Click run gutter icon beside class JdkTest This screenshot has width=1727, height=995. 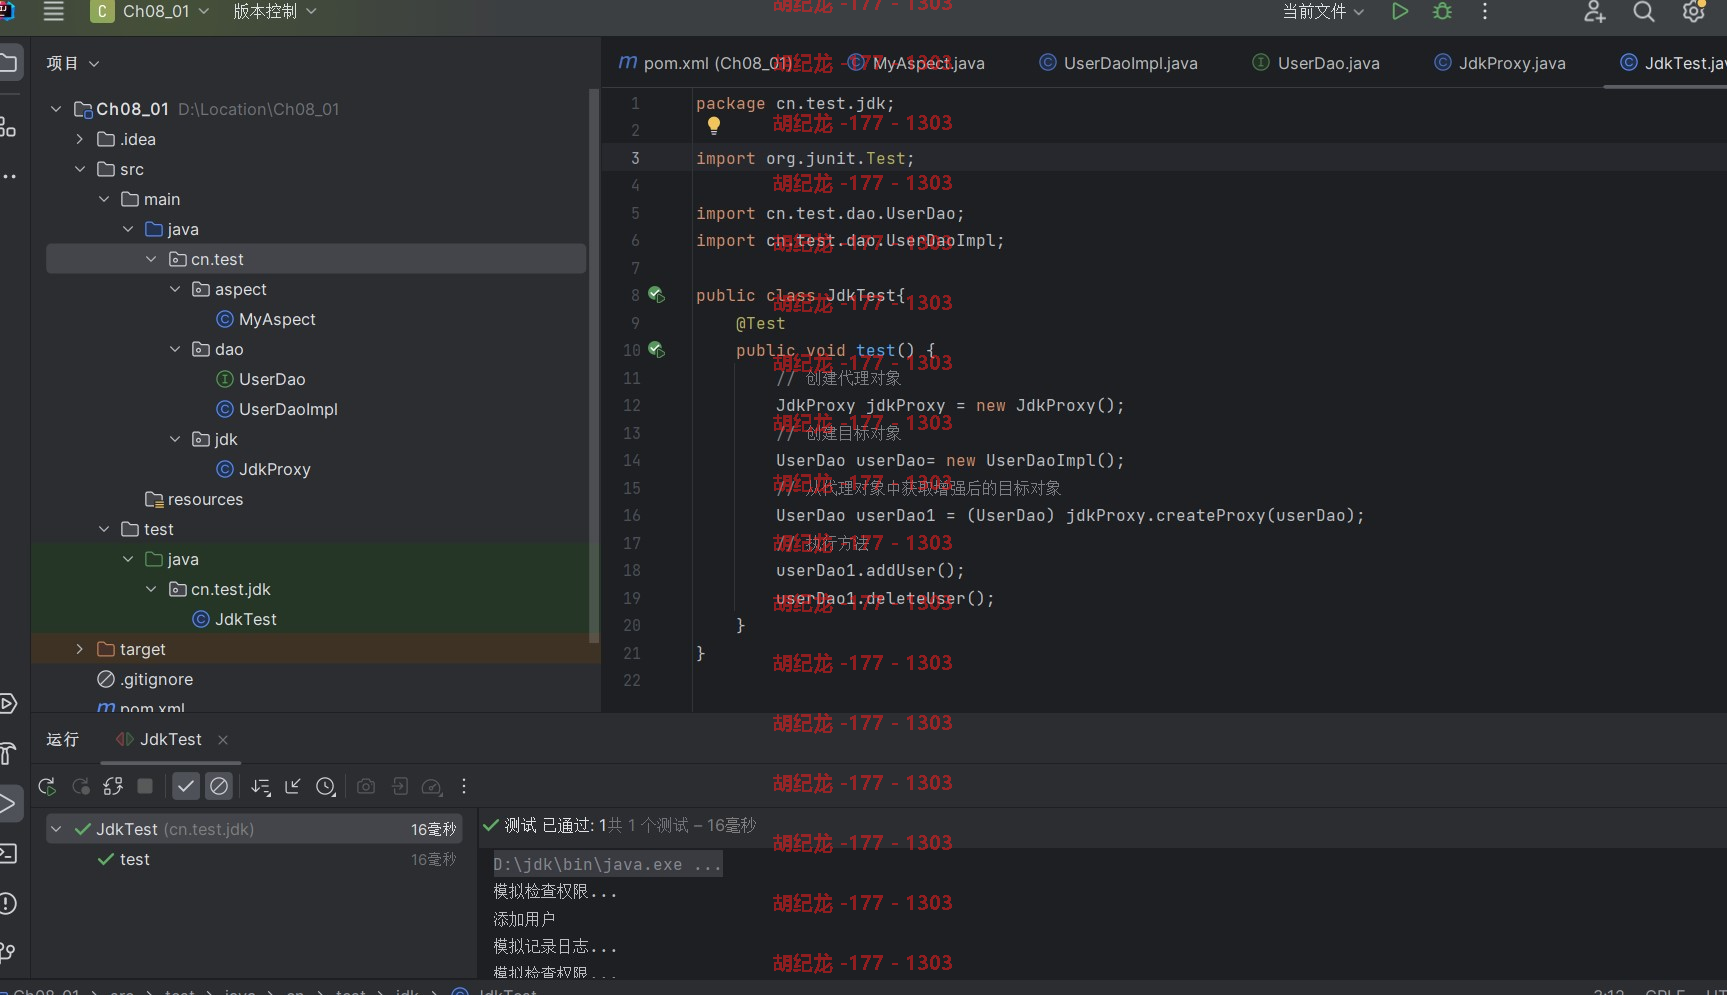click(656, 295)
